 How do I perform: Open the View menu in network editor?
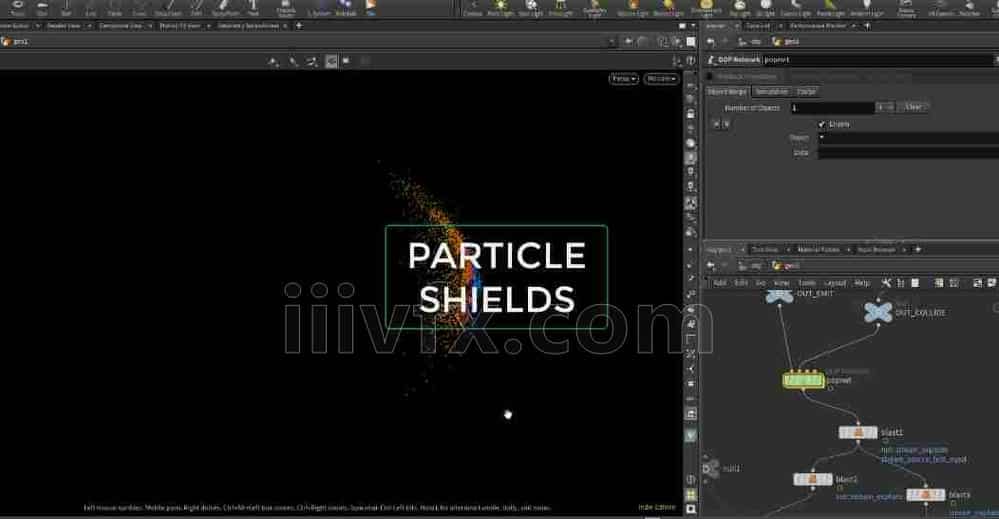[781, 283]
